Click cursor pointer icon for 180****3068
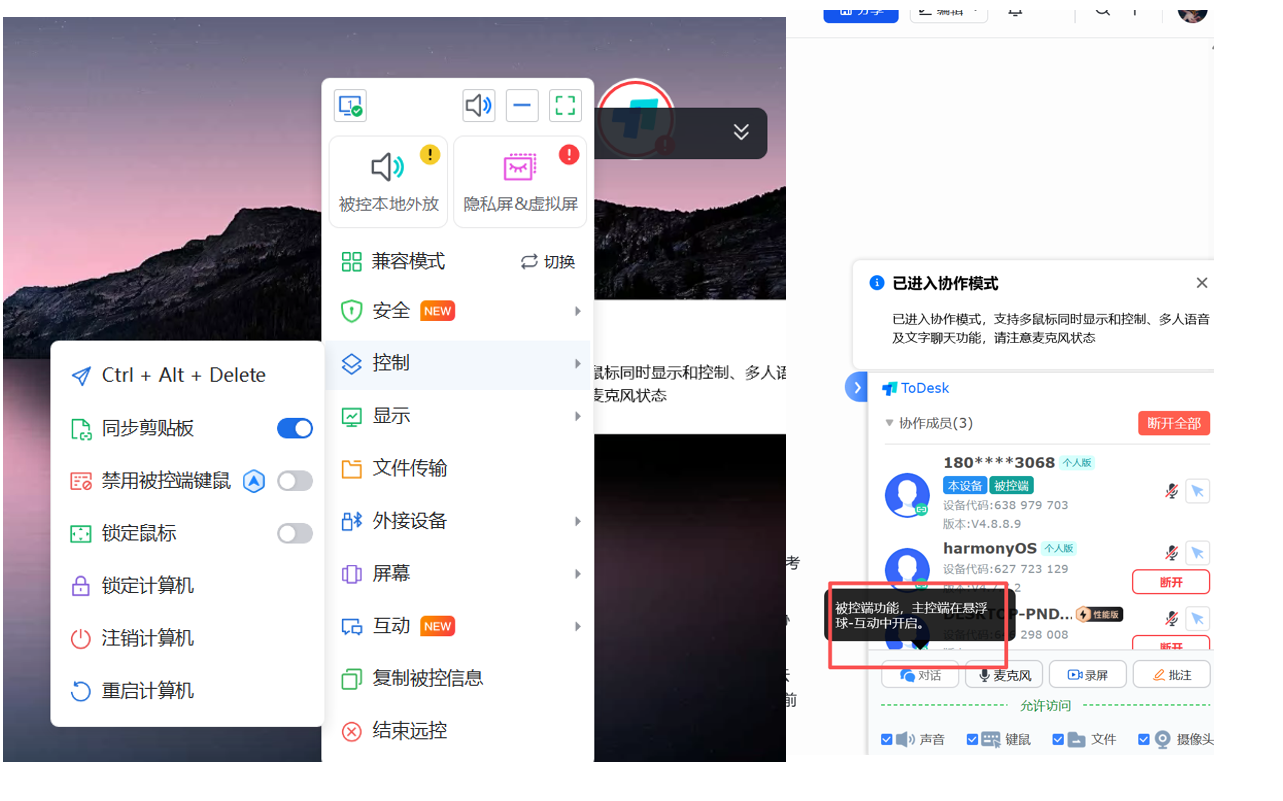1283x801 pixels. 1197,491
